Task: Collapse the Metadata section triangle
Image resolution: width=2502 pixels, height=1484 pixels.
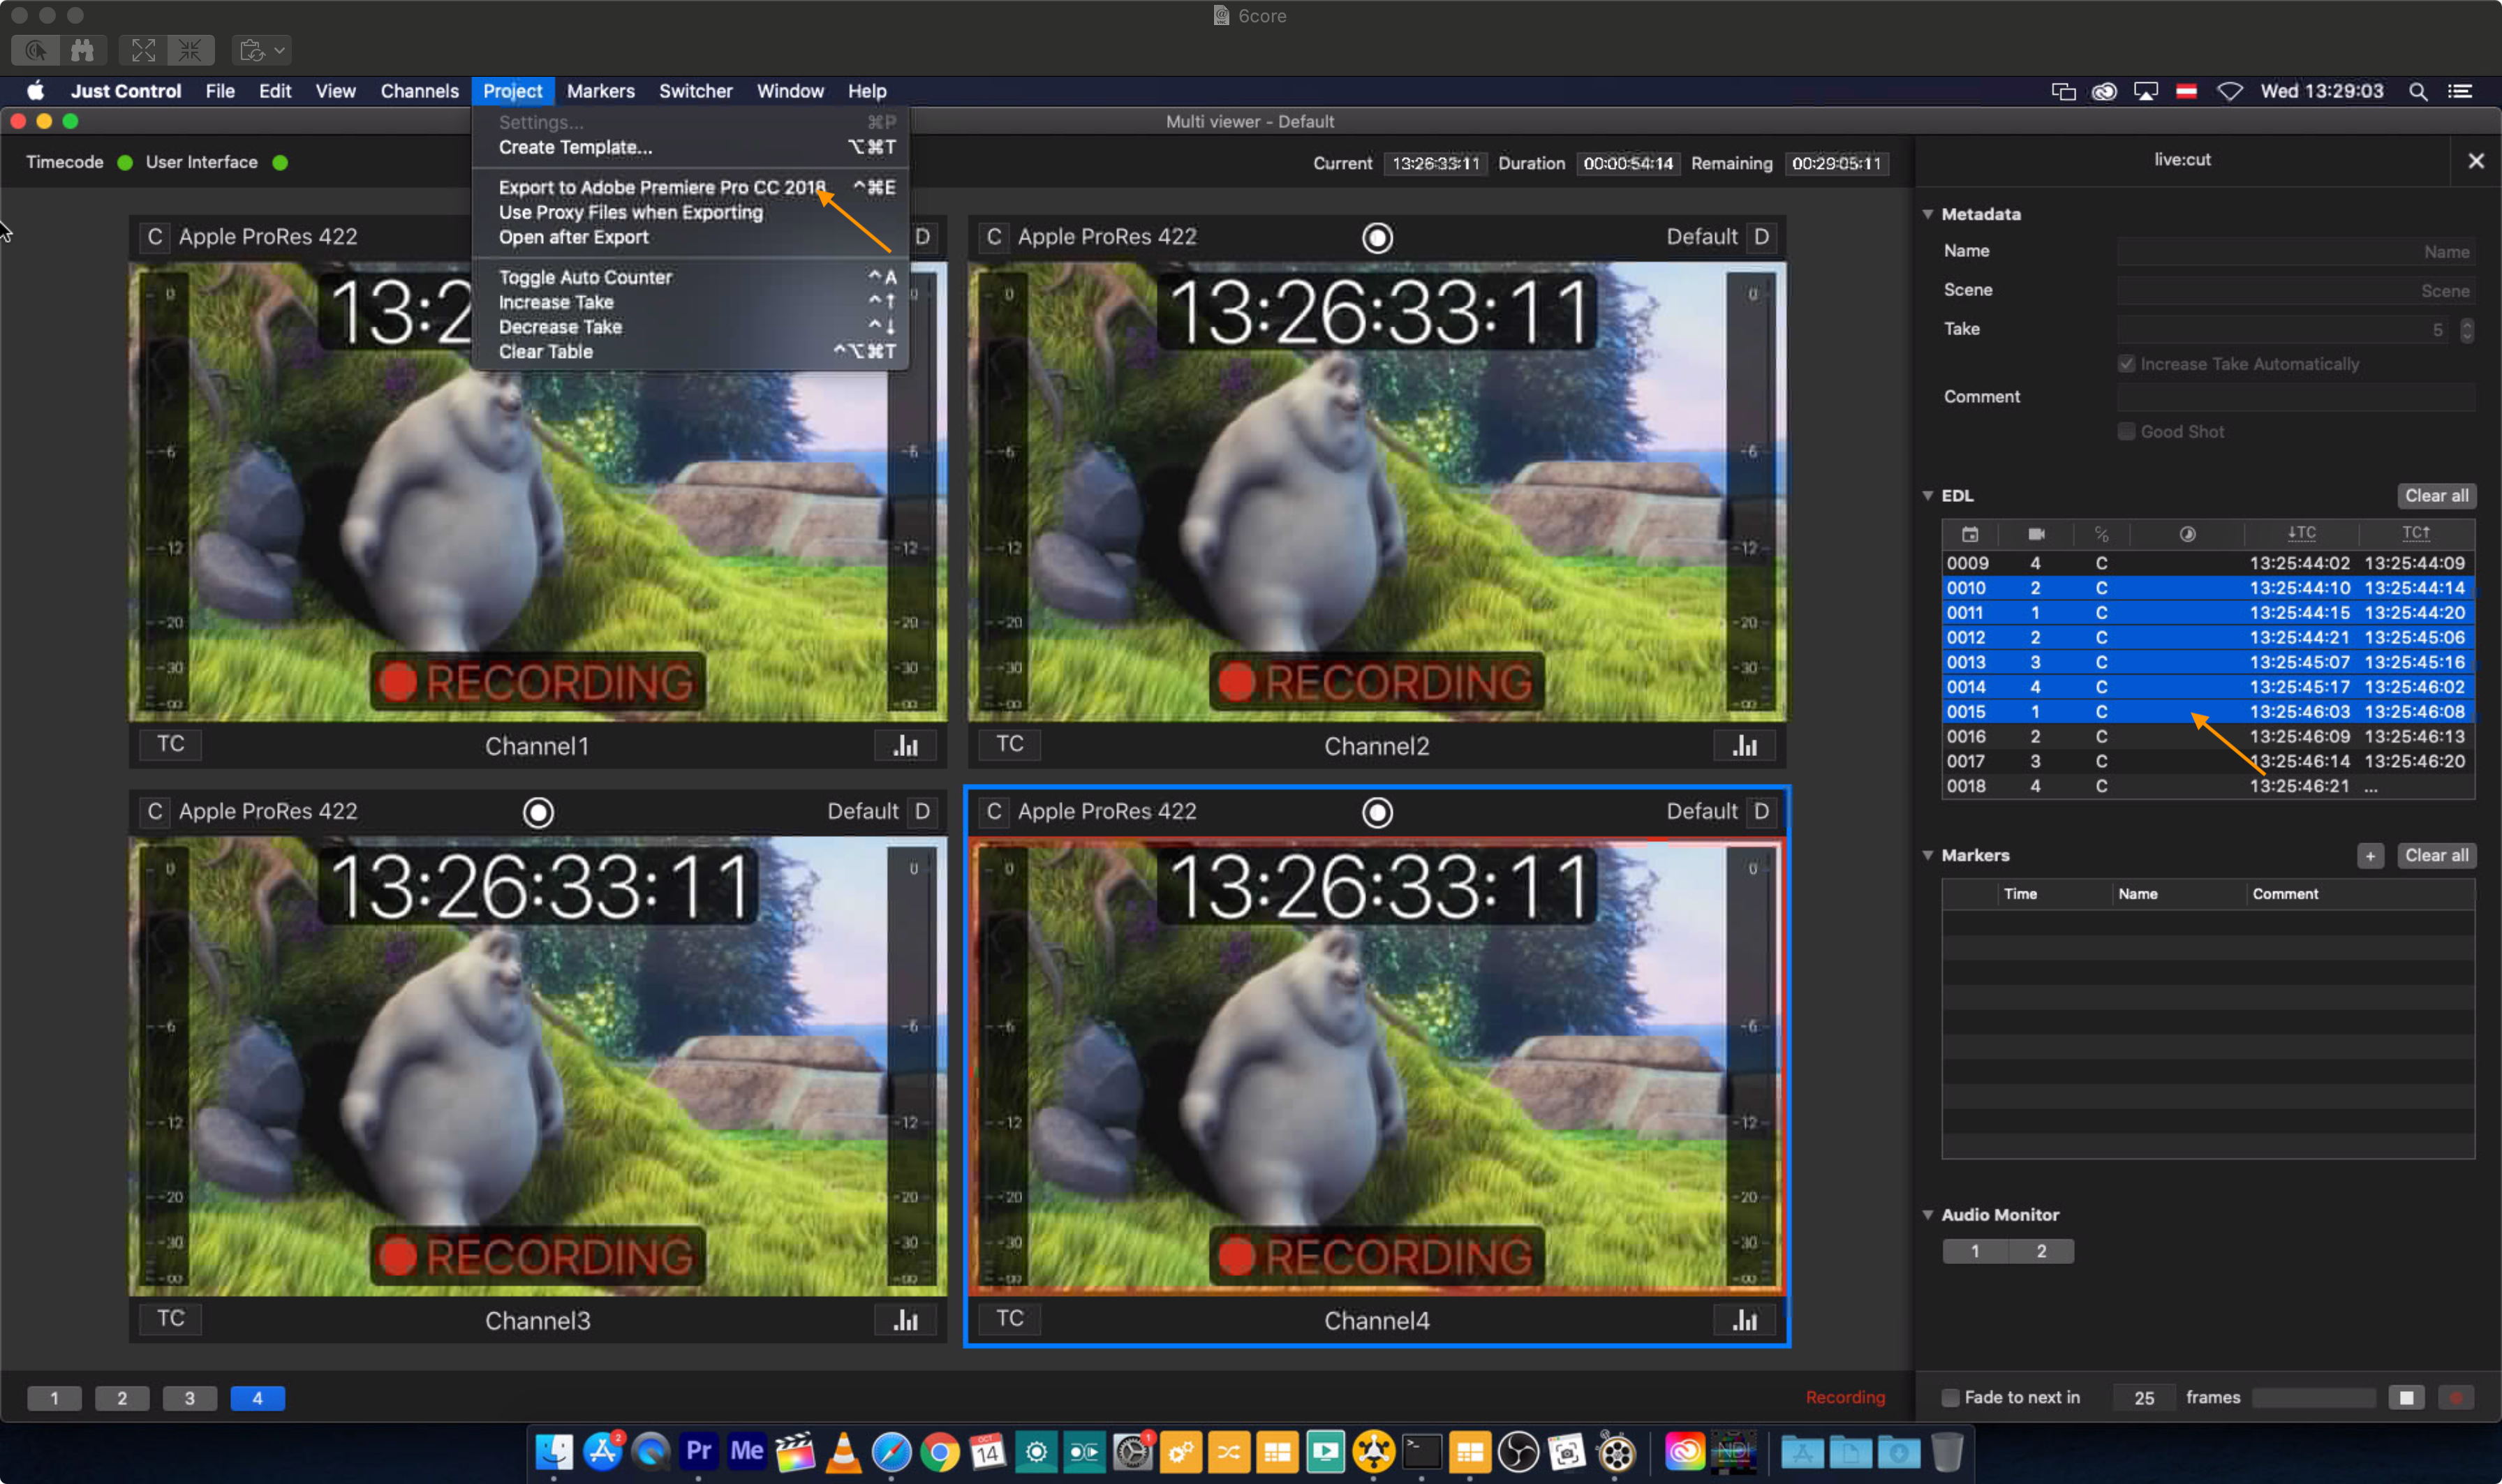Action: coord(1928,214)
